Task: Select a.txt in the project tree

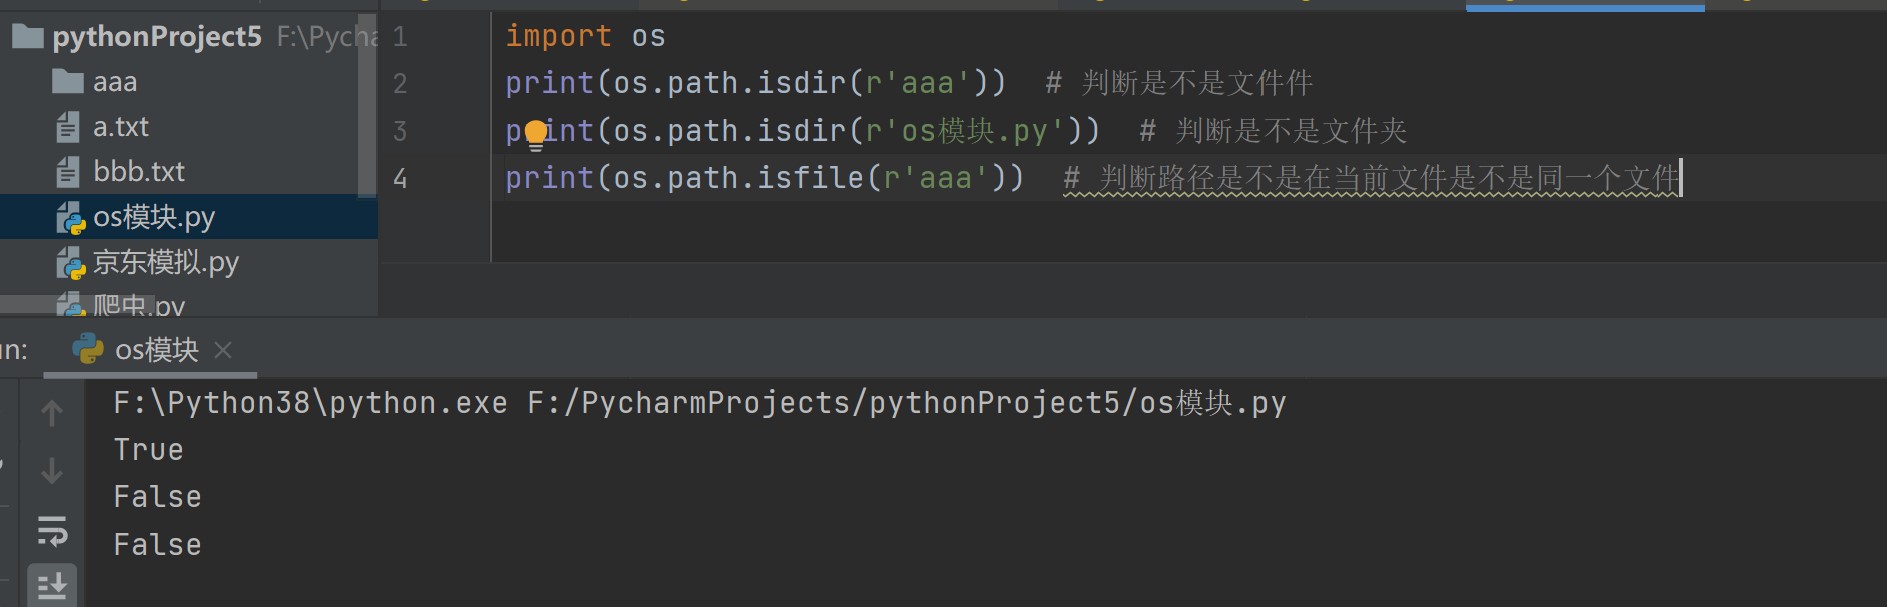Action: (120, 127)
